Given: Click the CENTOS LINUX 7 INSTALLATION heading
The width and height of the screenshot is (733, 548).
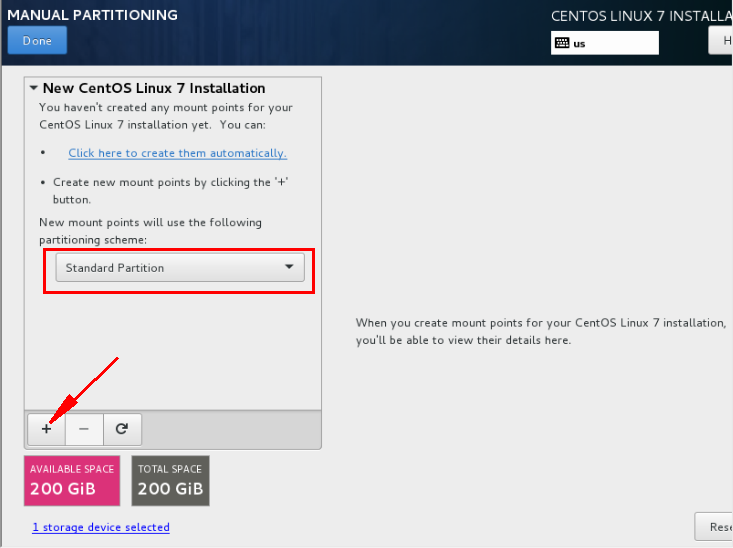Looking at the screenshot, I should pyautogui.click(x=641, y=16).
